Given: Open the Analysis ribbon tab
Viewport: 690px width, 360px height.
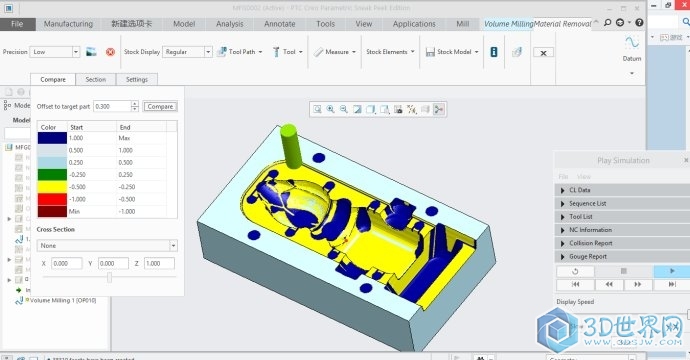Looking at the screenshot, I should pos(230,24).
